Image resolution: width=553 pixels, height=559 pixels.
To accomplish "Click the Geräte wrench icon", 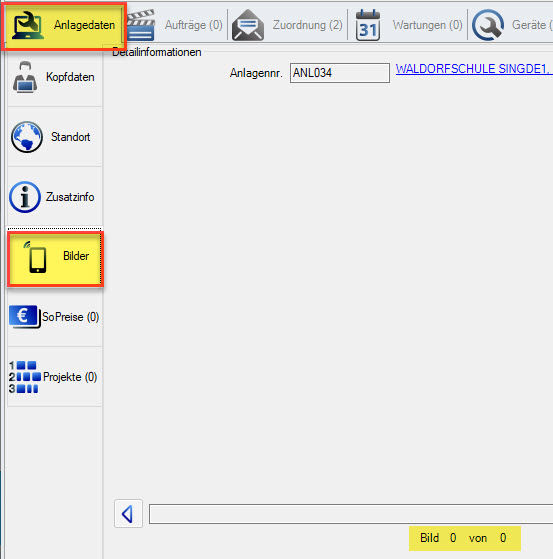I will click(488, 25).
